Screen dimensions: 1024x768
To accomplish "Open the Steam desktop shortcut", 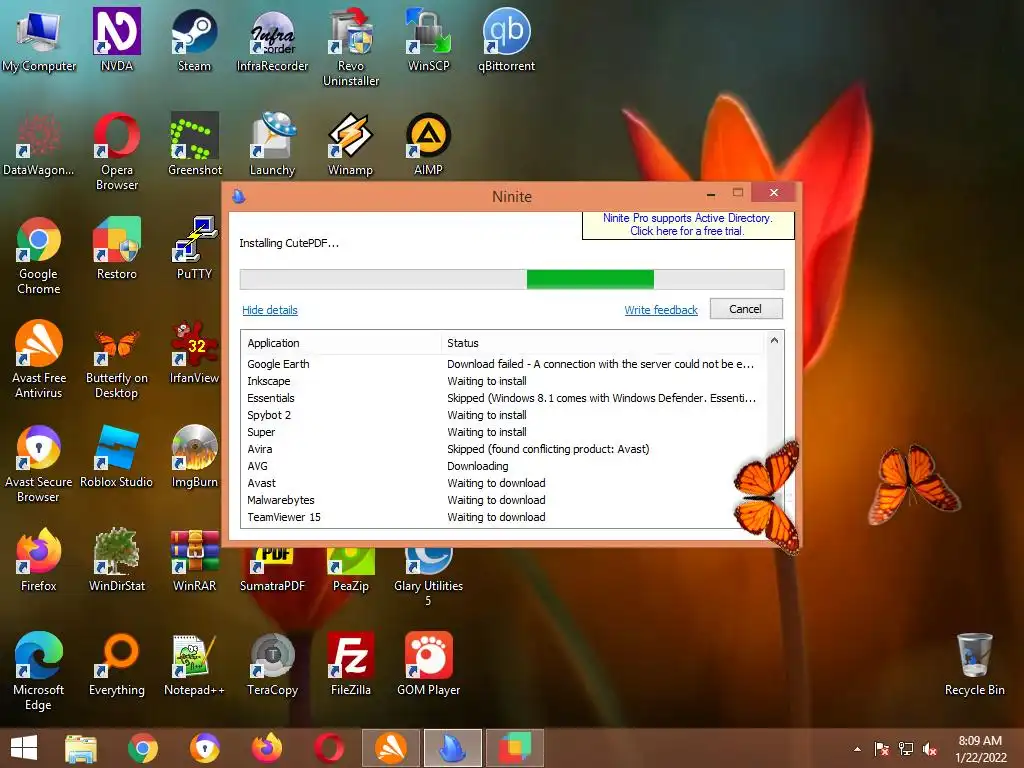I will tap(195, 40).
